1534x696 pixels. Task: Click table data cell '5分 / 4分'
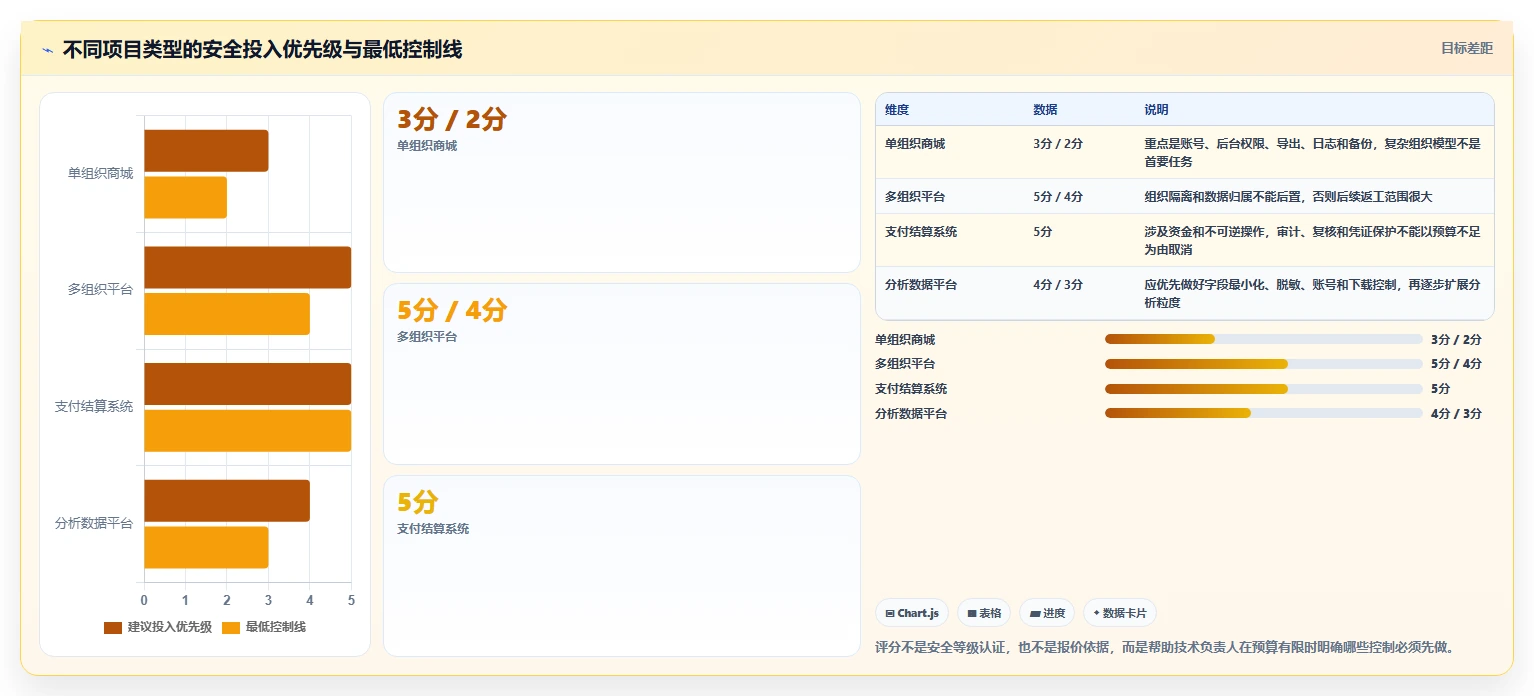[x=1058, y=197]
